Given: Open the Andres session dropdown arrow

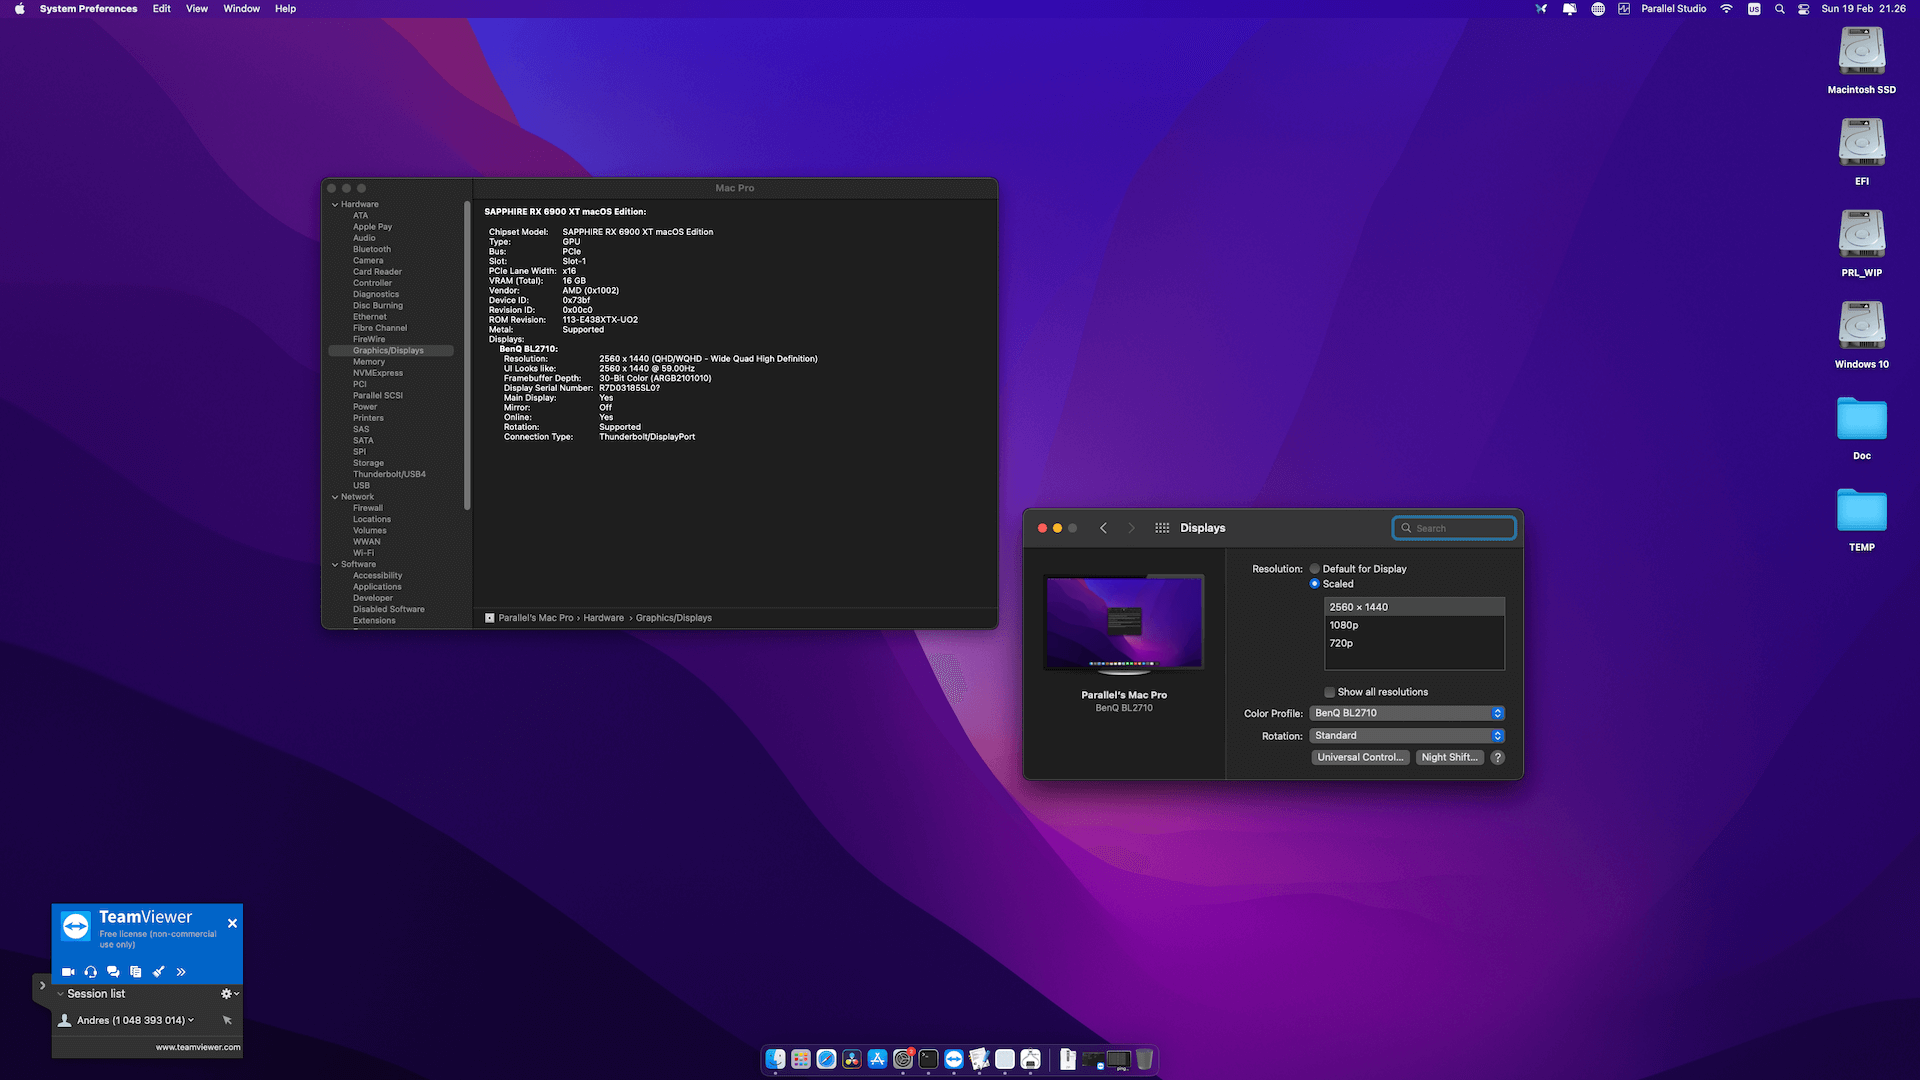Looking at the screenshot, I should tap(191, 1020).
